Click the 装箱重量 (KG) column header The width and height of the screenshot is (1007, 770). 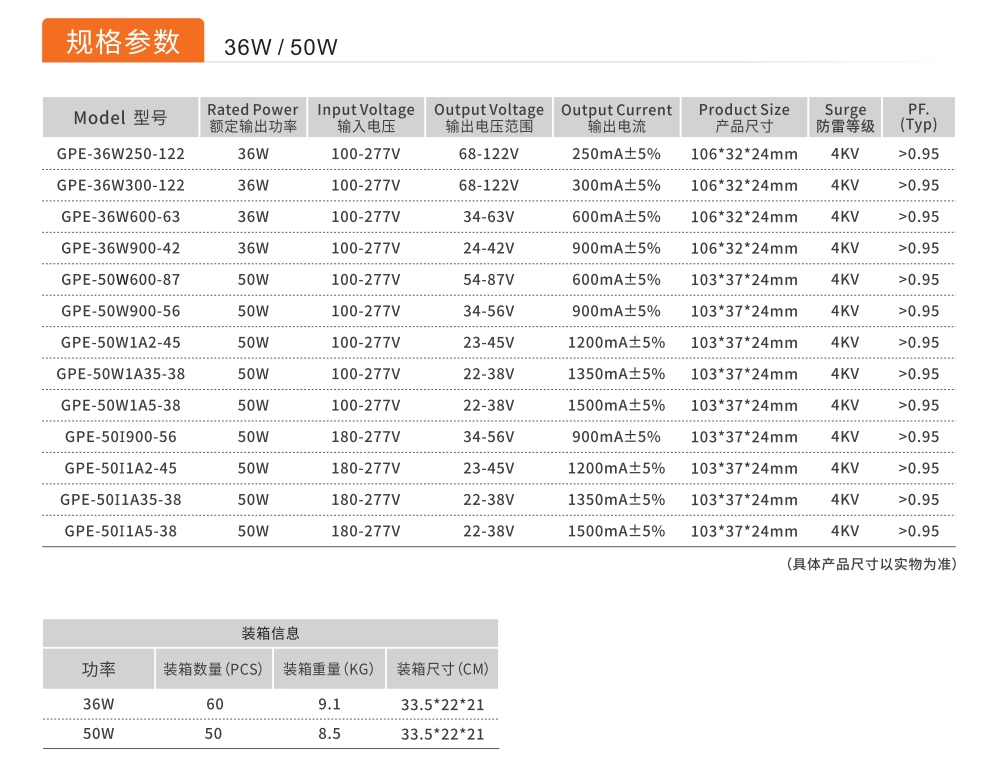click(x=329, y=669)
